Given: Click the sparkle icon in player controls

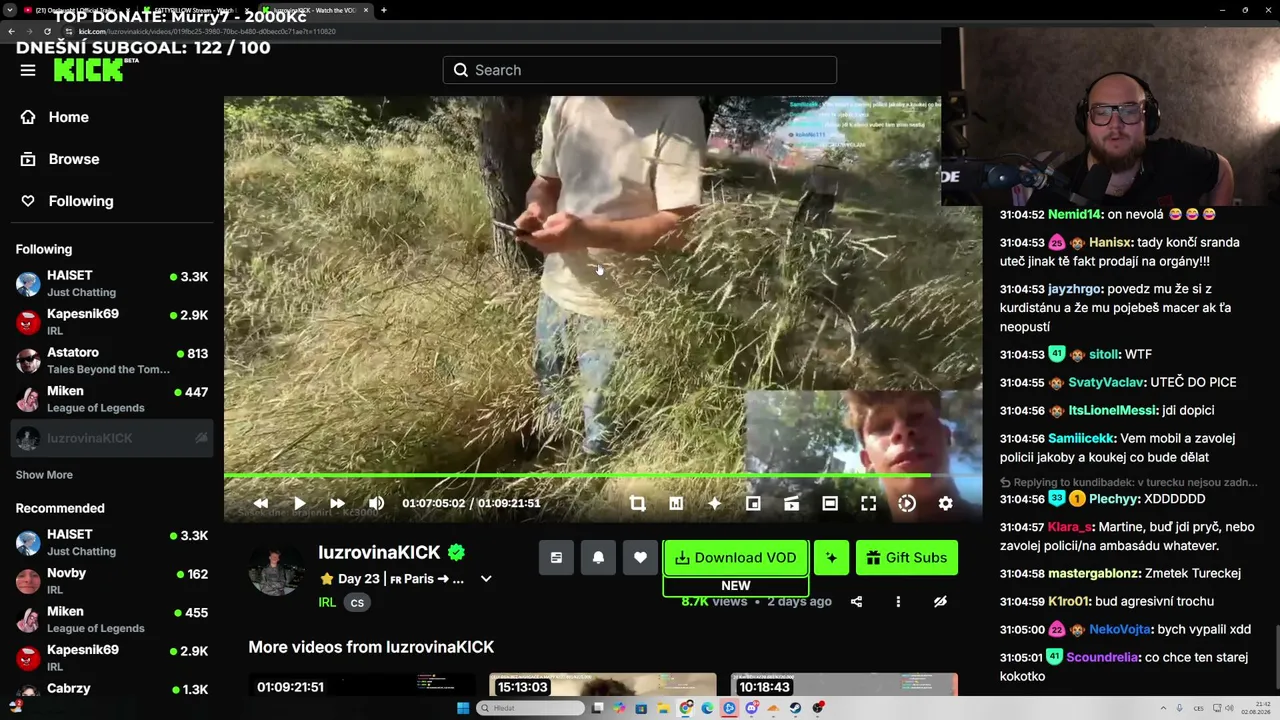Looking at the screenshot, I should tap(714, 504).
